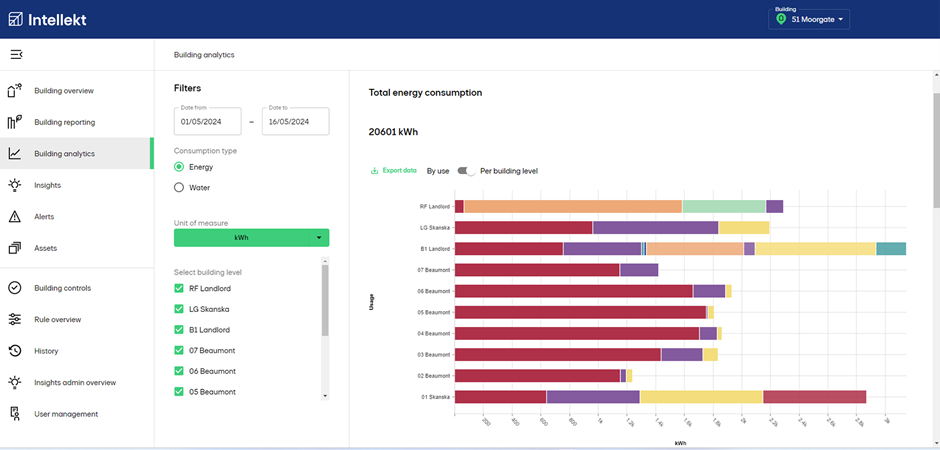Image resolution: width=940 pixels, height=450 pixels.
Task: Click the Building reporting icon
Action: click(15, 123)
